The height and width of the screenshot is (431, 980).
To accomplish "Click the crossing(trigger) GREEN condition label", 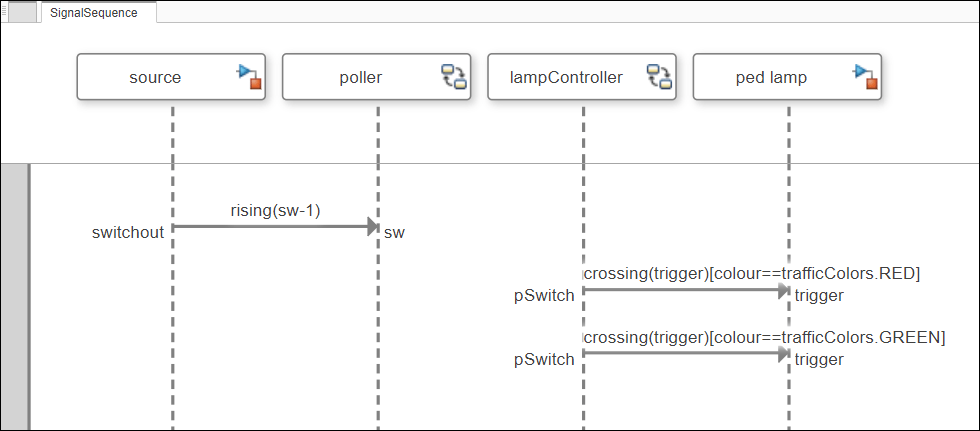I will click(x=764, y=337).
